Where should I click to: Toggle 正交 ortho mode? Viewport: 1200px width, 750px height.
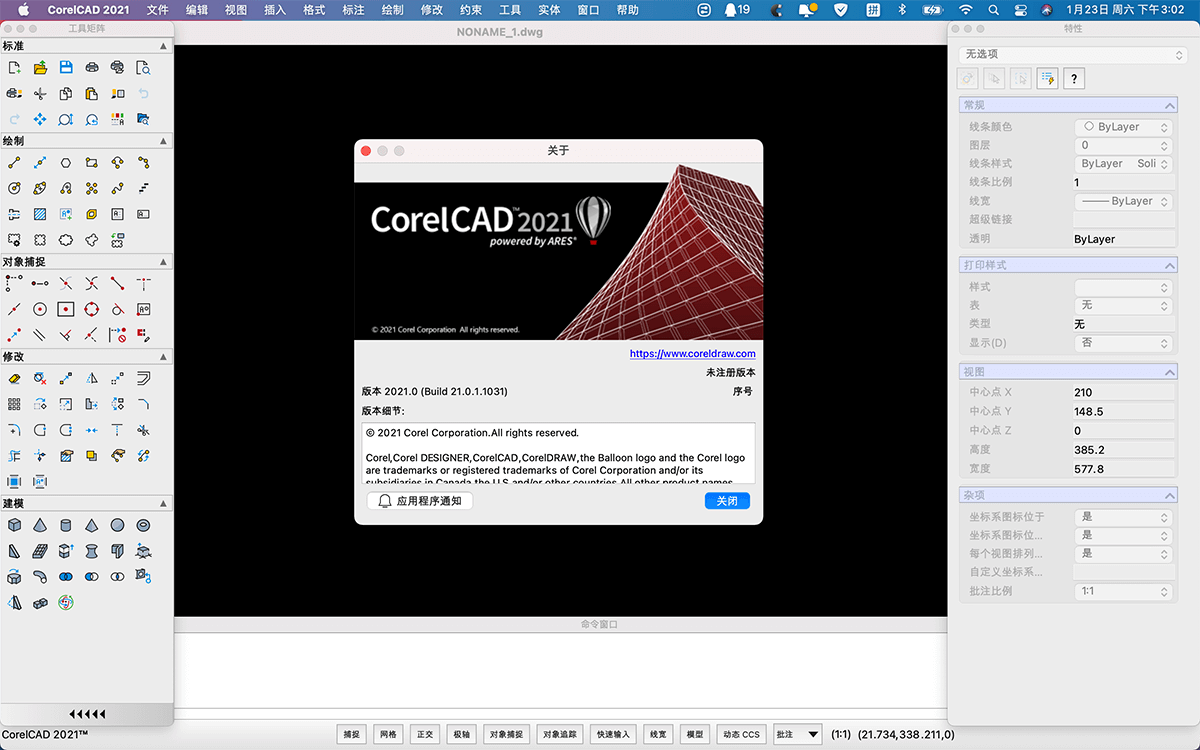click(x=425, y=734)
